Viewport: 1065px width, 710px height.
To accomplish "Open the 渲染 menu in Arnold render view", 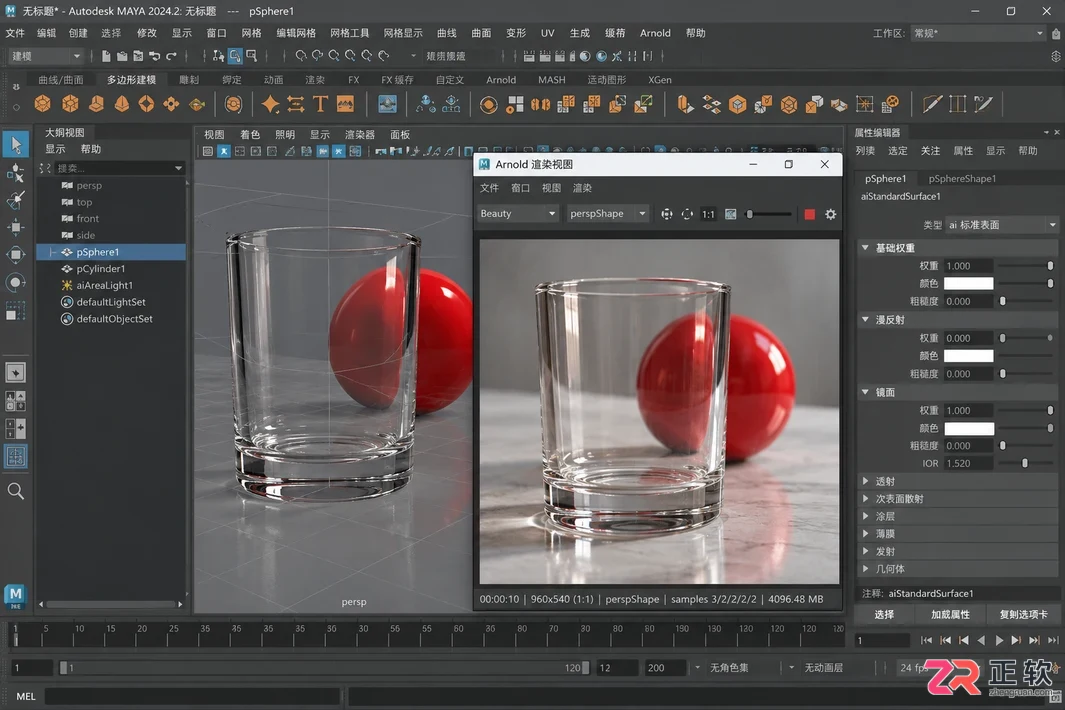I will (x=582, y=188).
